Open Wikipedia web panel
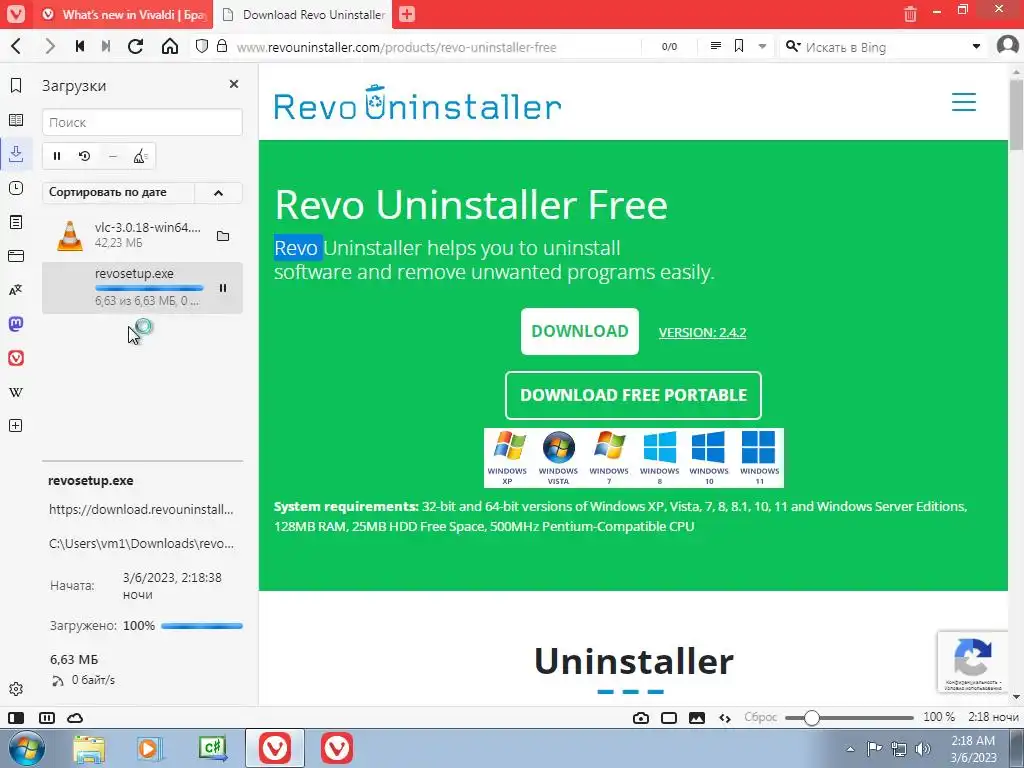The image size is (1024, 768). tap(16, 392)
